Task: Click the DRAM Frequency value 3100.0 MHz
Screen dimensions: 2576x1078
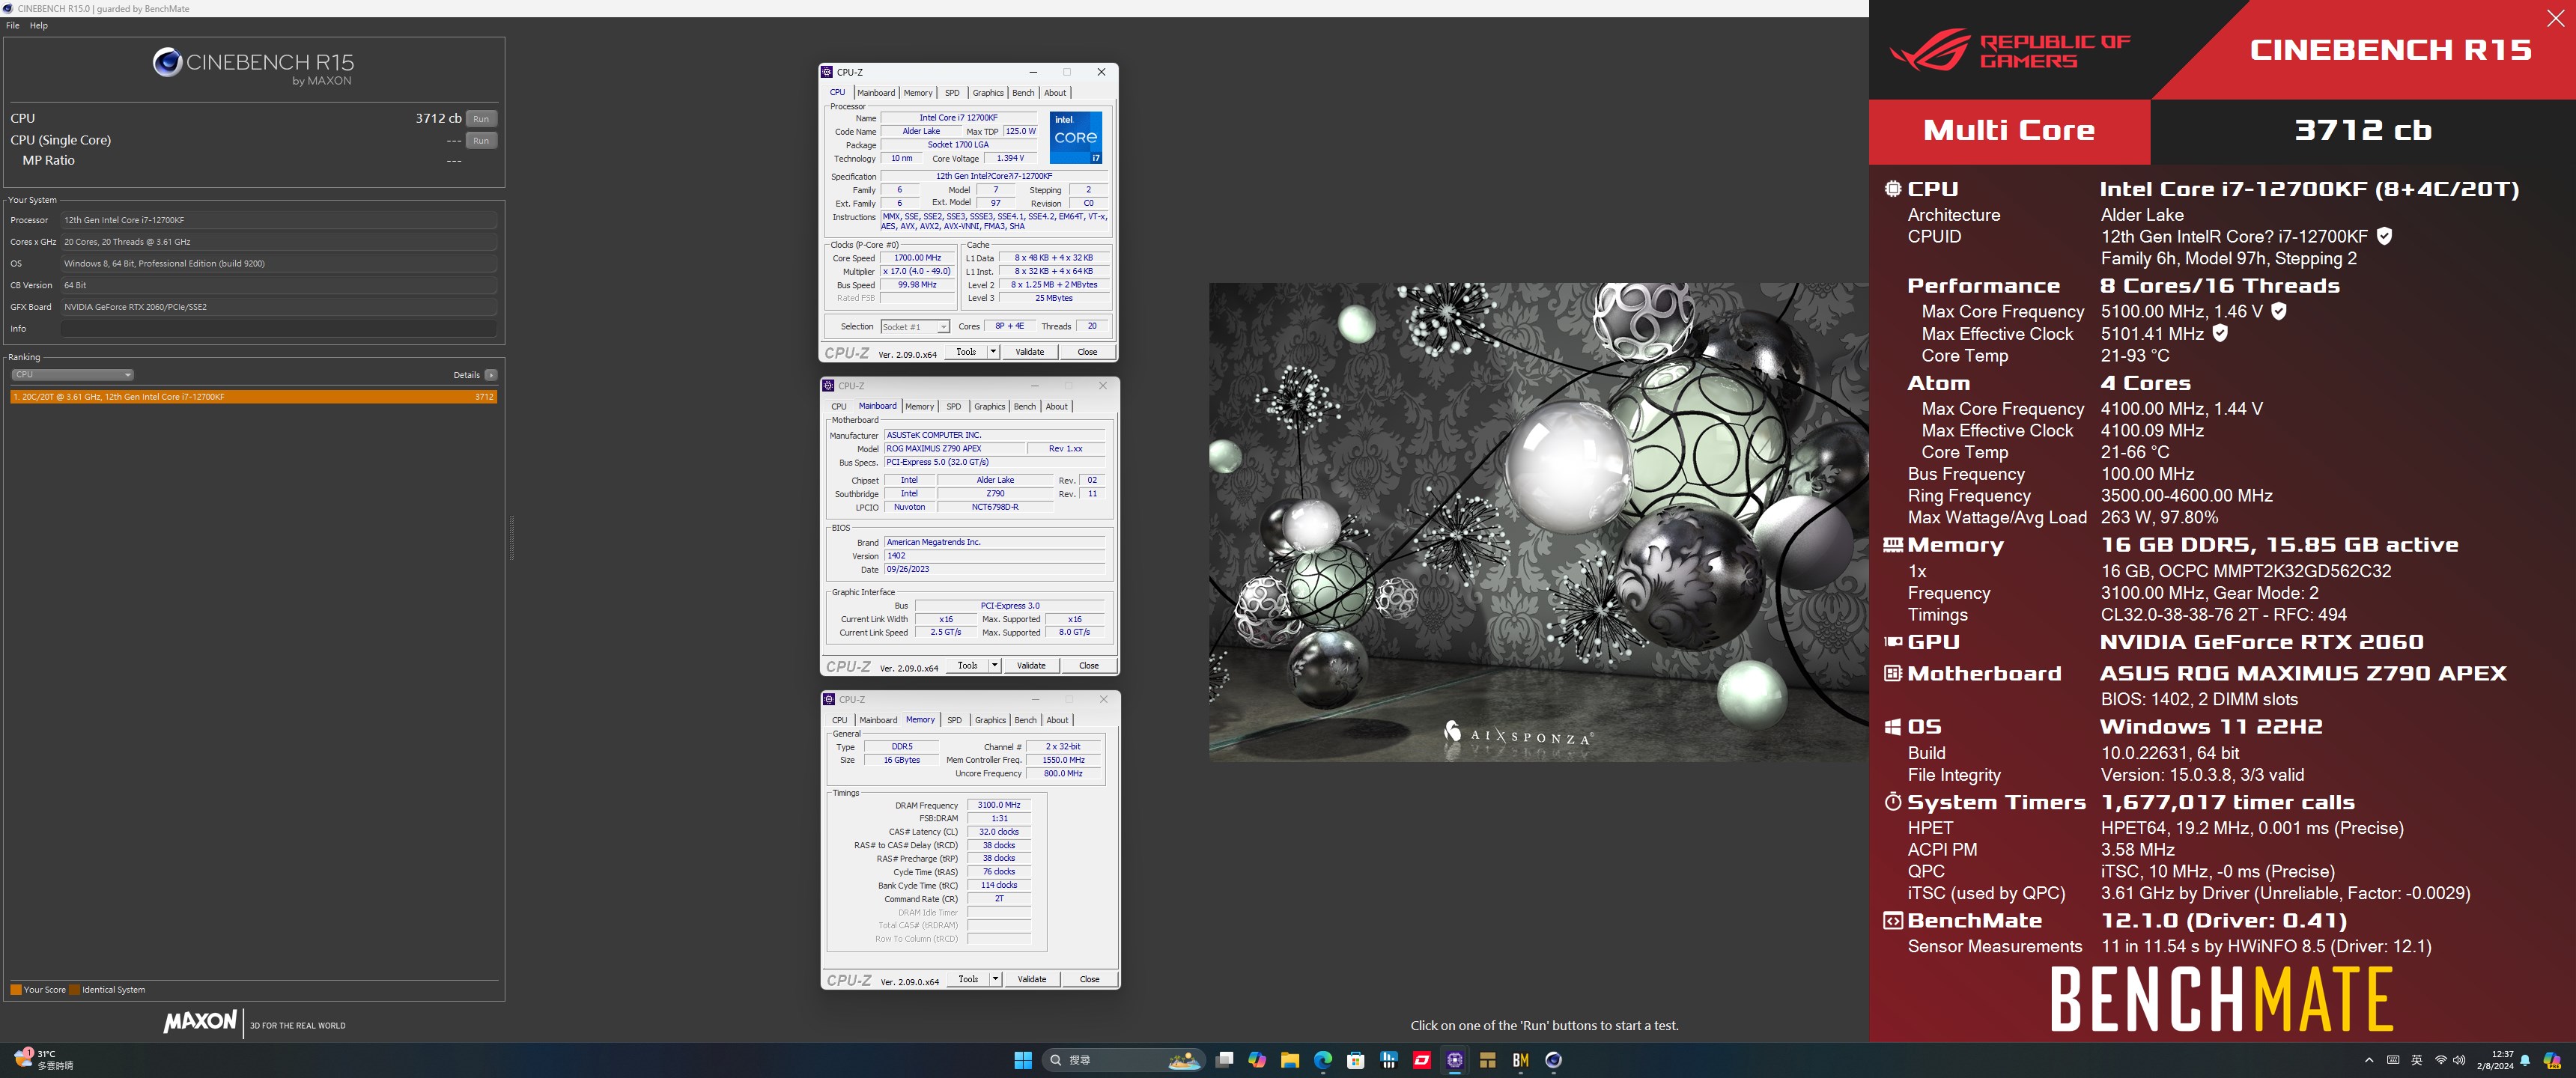Action: pyautogui.click(x=999, y=805)
